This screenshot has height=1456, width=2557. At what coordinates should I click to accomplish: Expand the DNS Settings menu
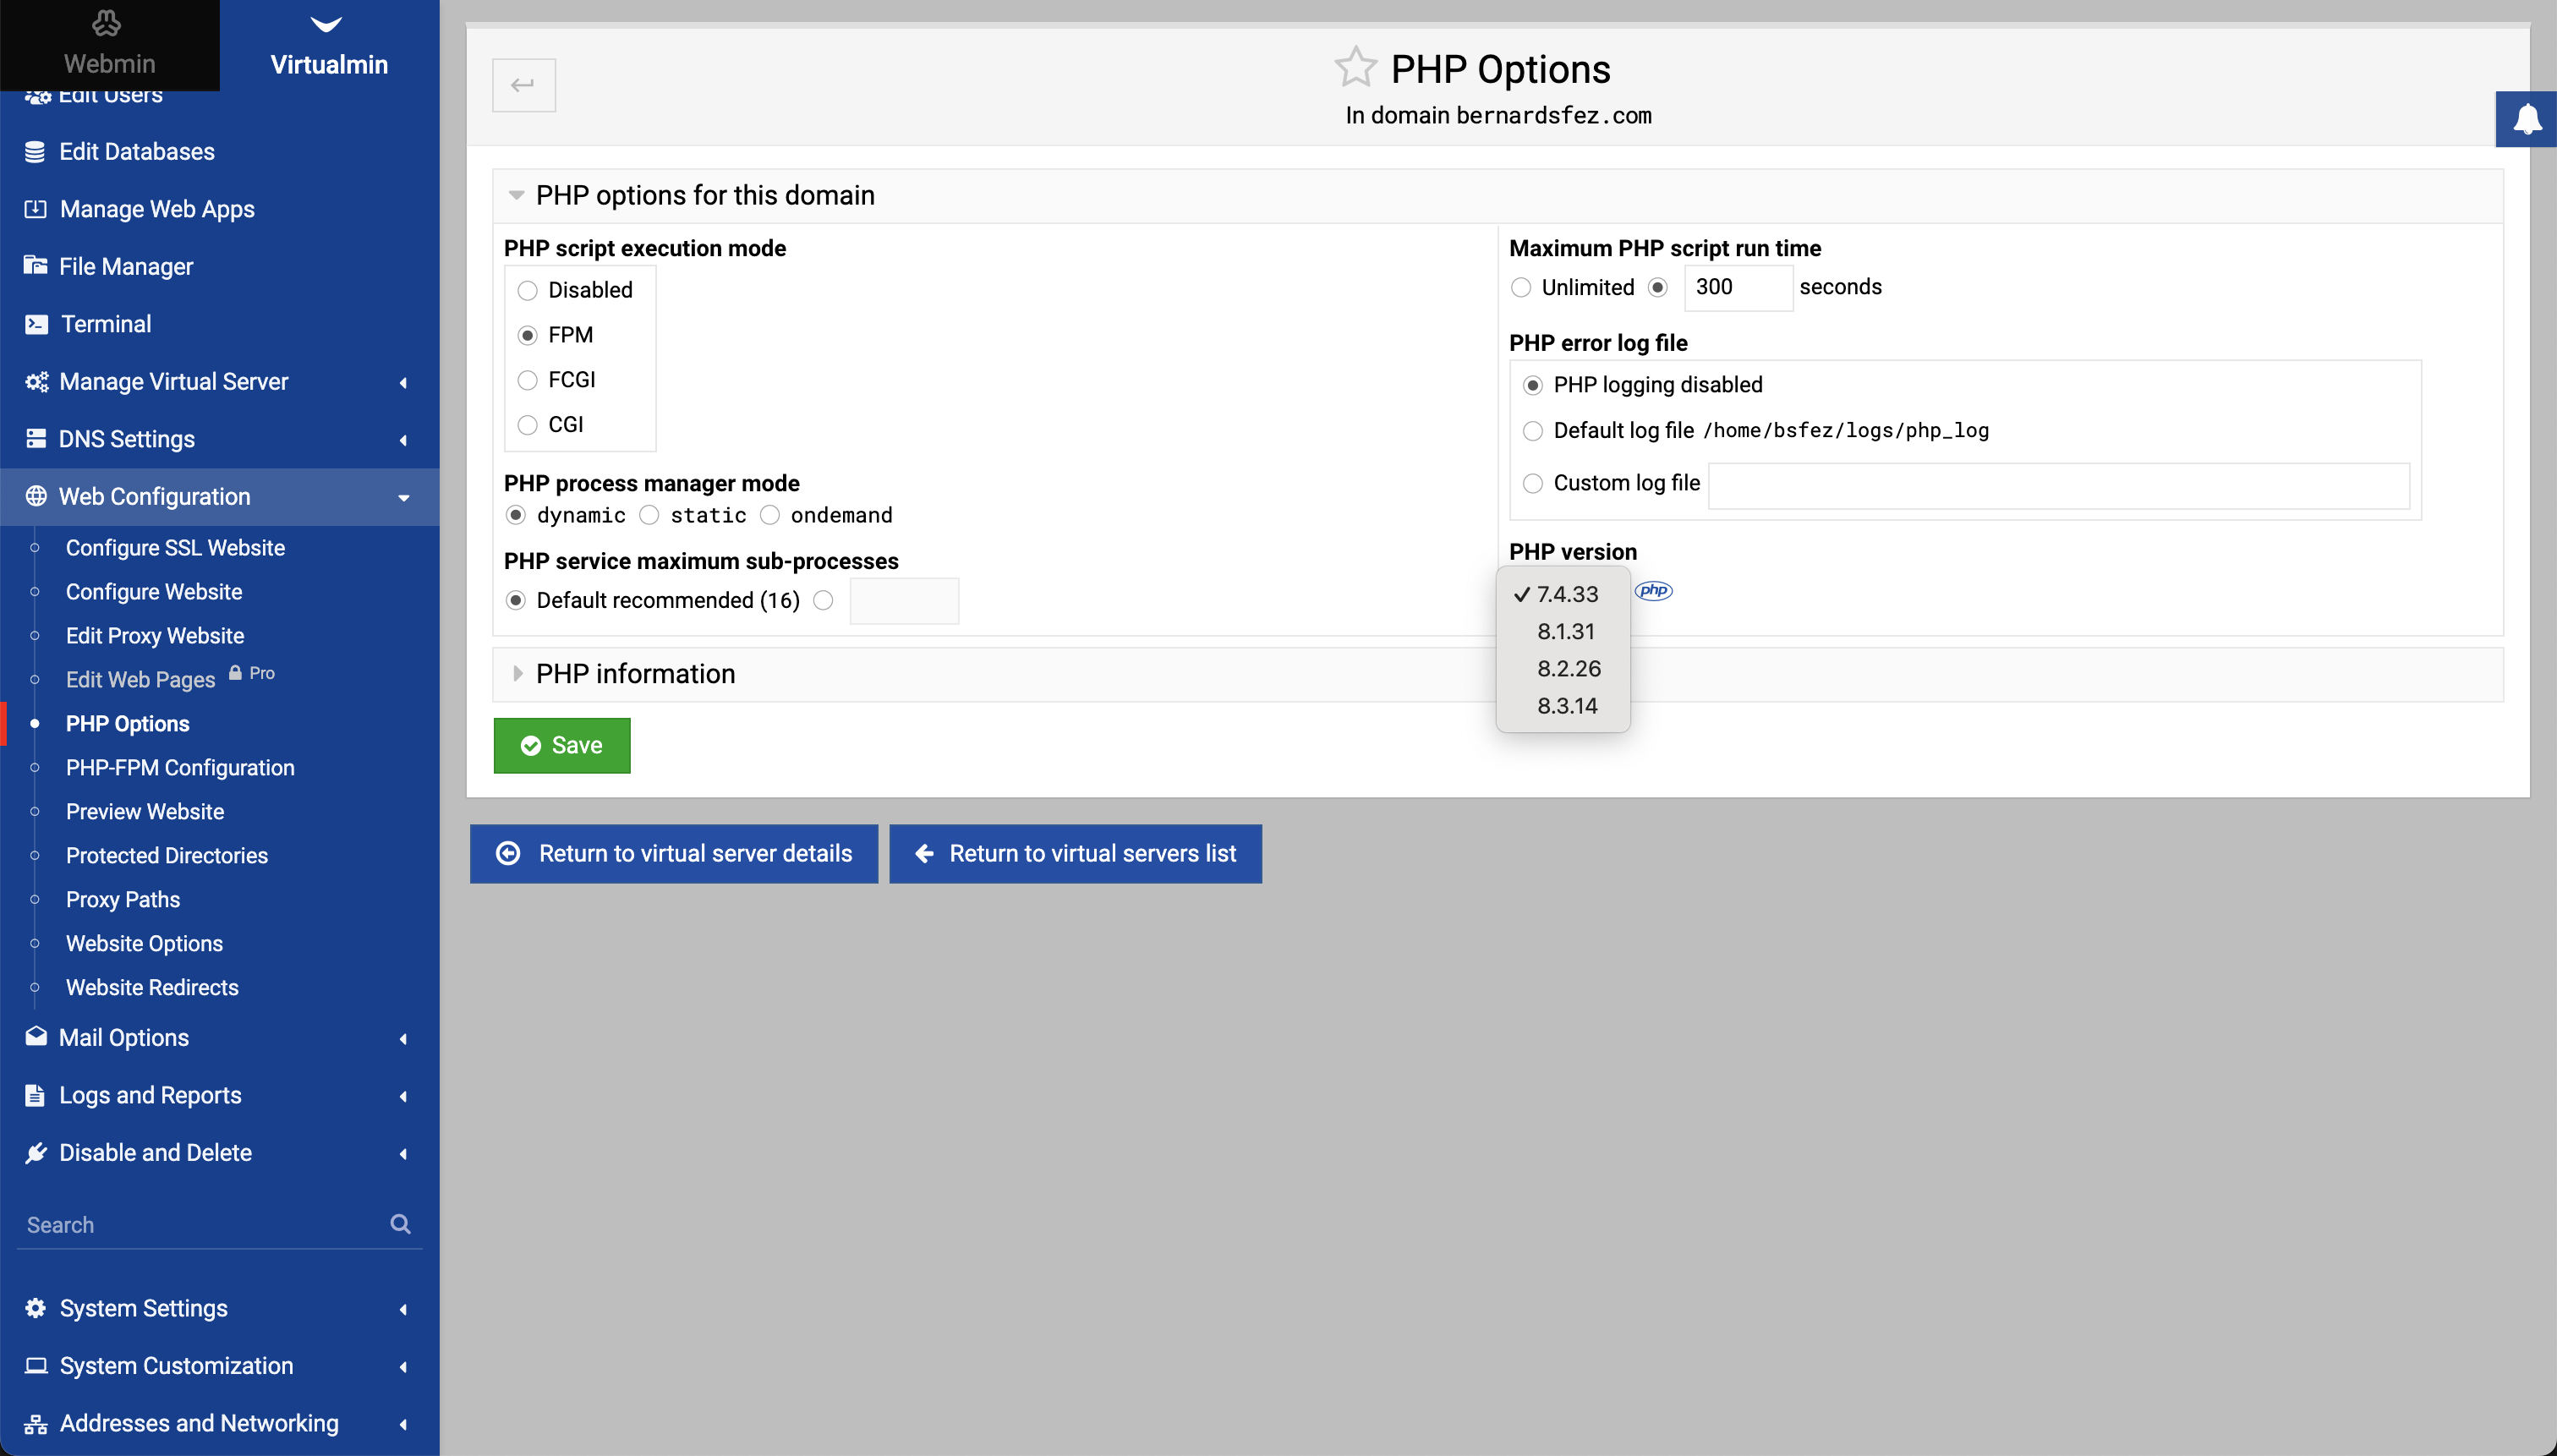tap(126, 439)
